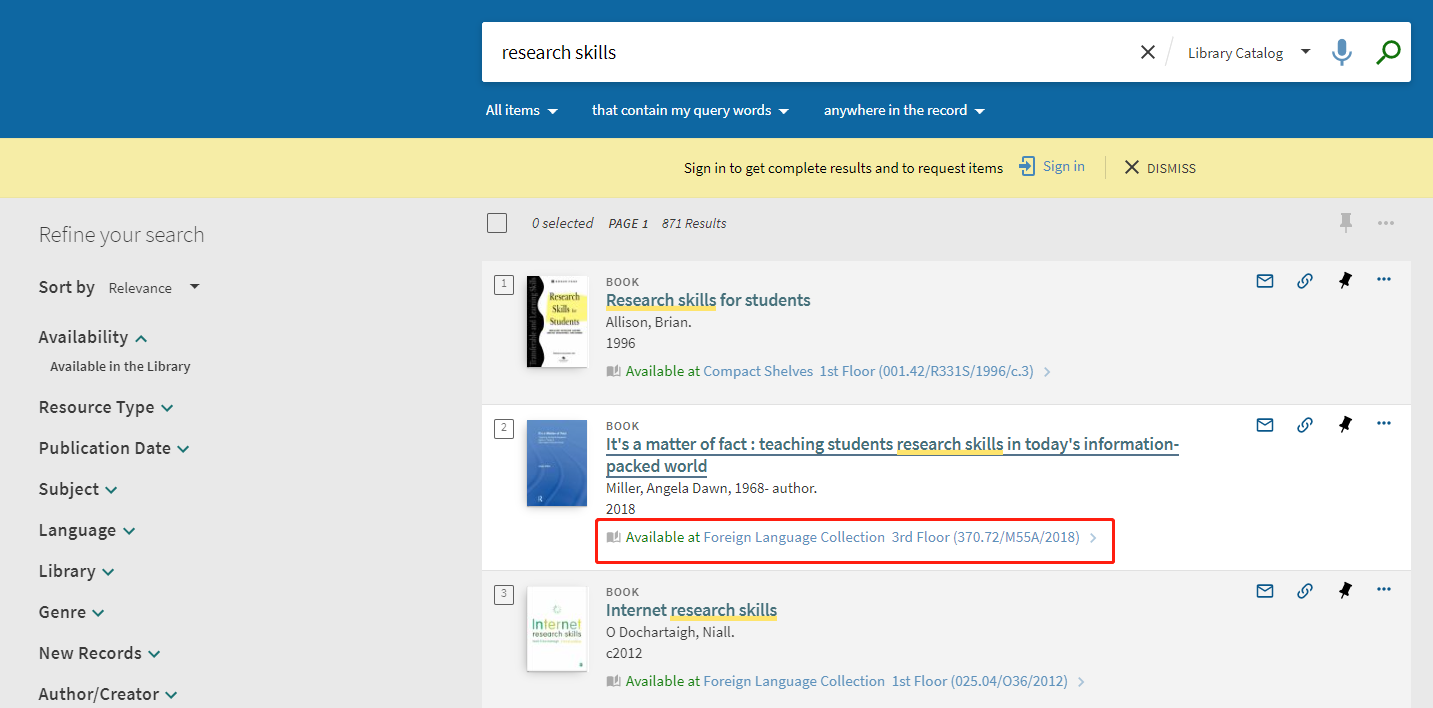This screenshot has height=708, width=1433.
Task: Click into the search input field
Action: click(800, 53)
